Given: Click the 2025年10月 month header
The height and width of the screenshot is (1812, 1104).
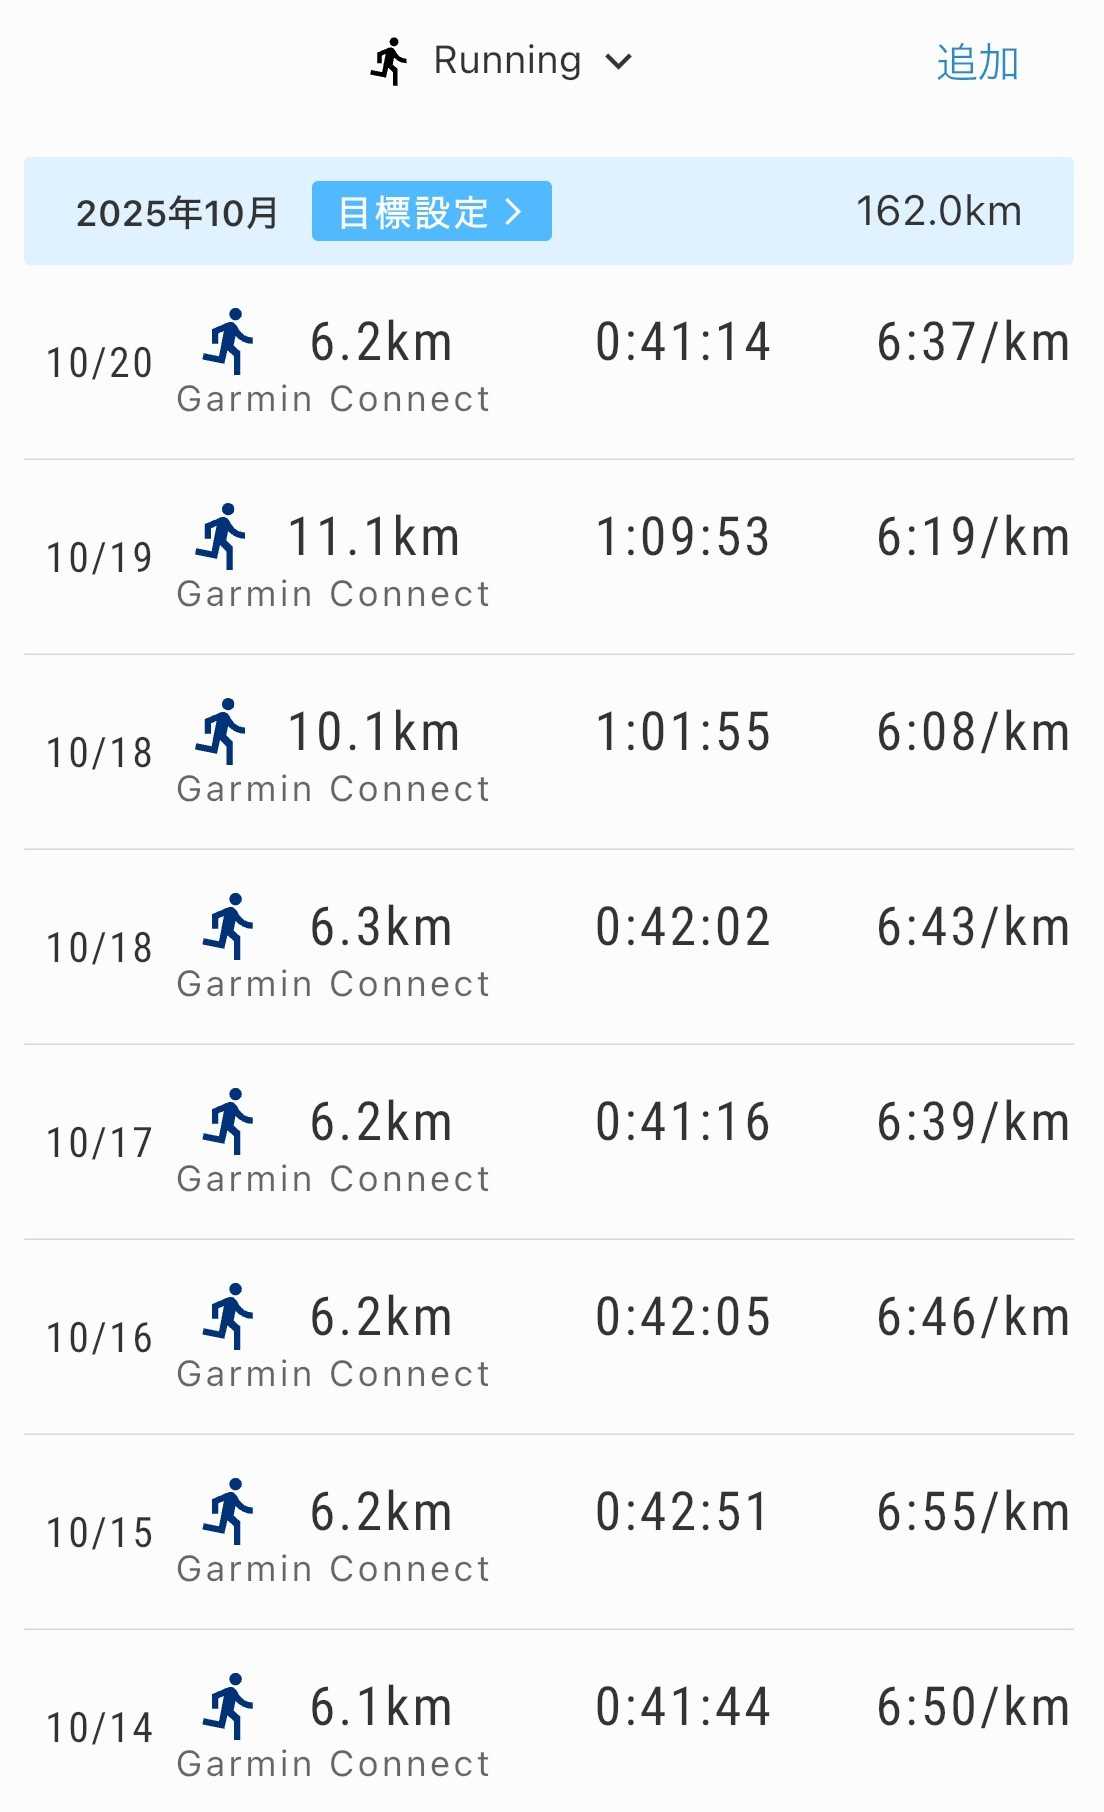Looking at the screenshot, I should 177,212.
